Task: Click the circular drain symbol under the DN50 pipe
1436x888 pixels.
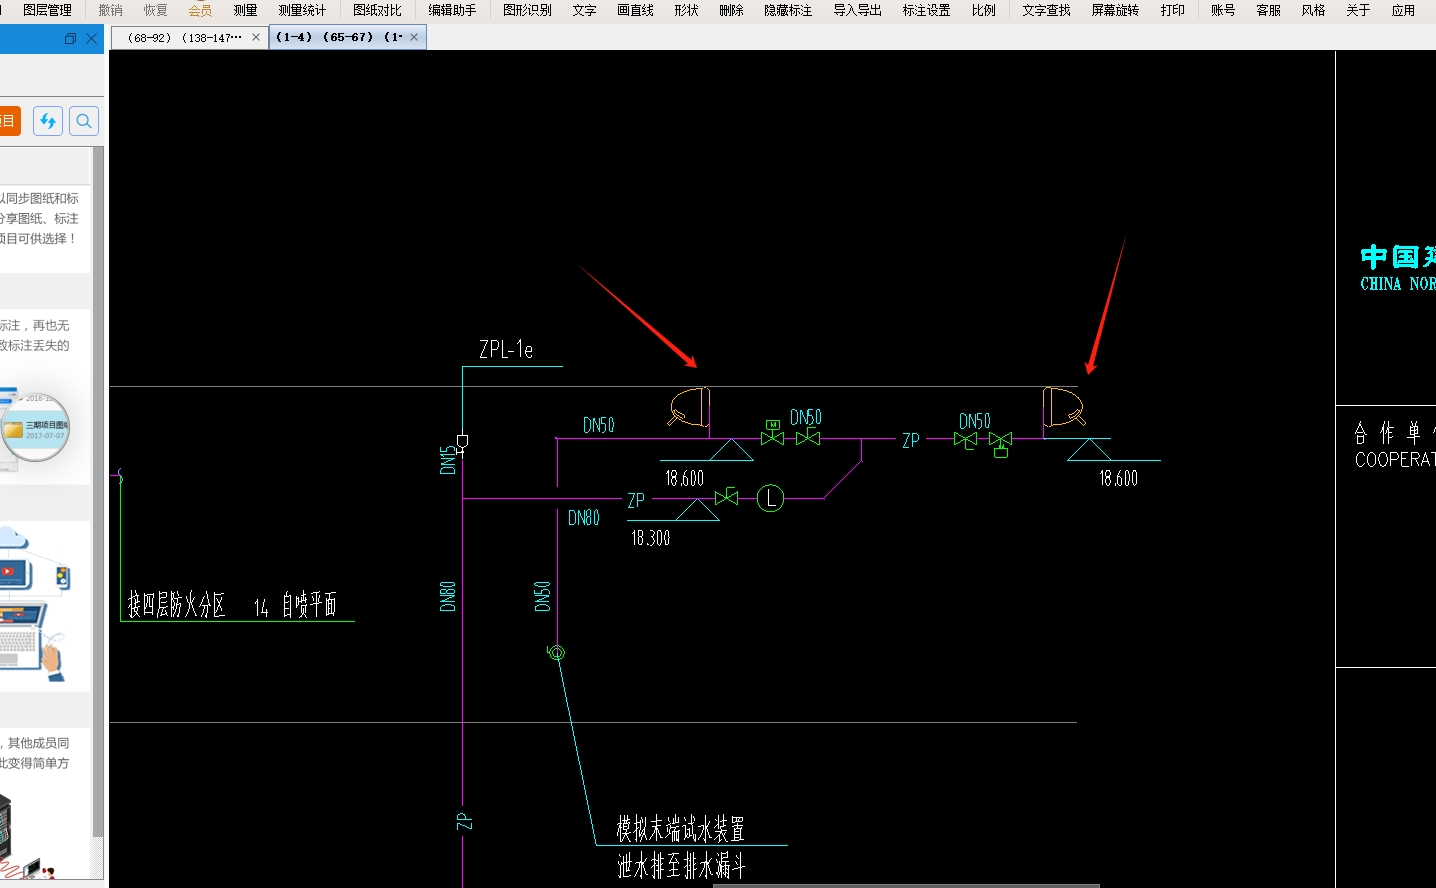Action: click(x=557, y=653)
